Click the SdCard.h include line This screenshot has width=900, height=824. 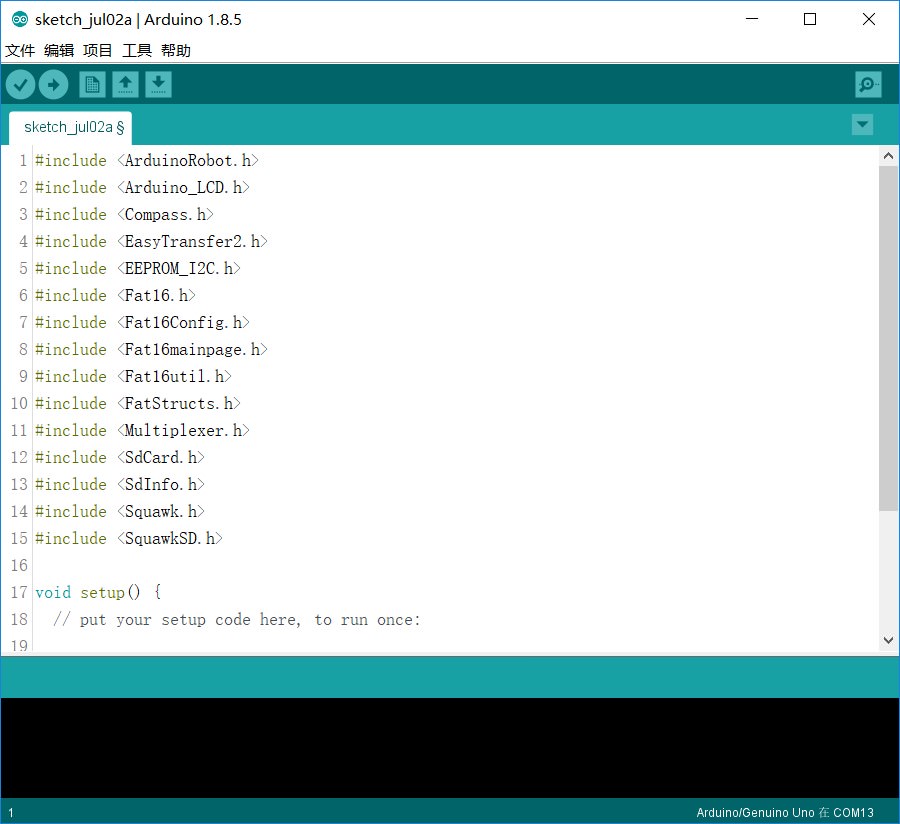pyautogui.click(x=120, y=457)
